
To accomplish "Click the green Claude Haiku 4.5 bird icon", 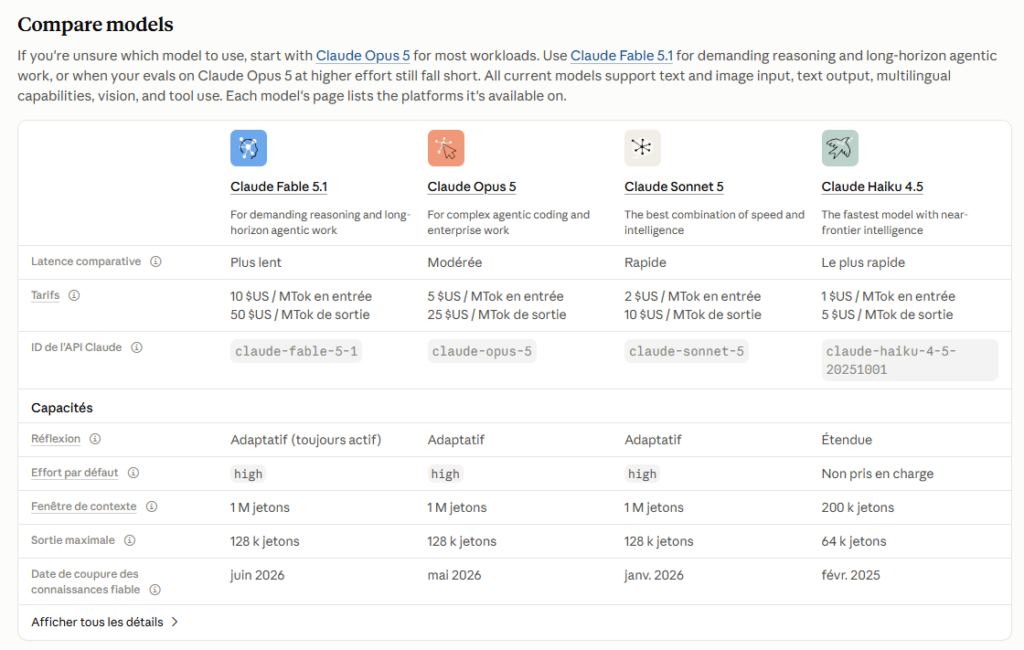I will click(x=840, y=148).
